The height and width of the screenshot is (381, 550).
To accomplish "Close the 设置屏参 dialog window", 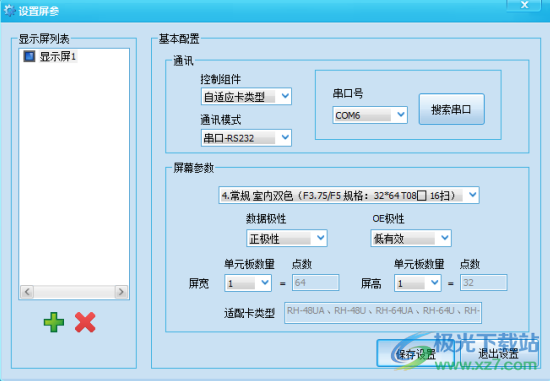I will click(524, 5).
